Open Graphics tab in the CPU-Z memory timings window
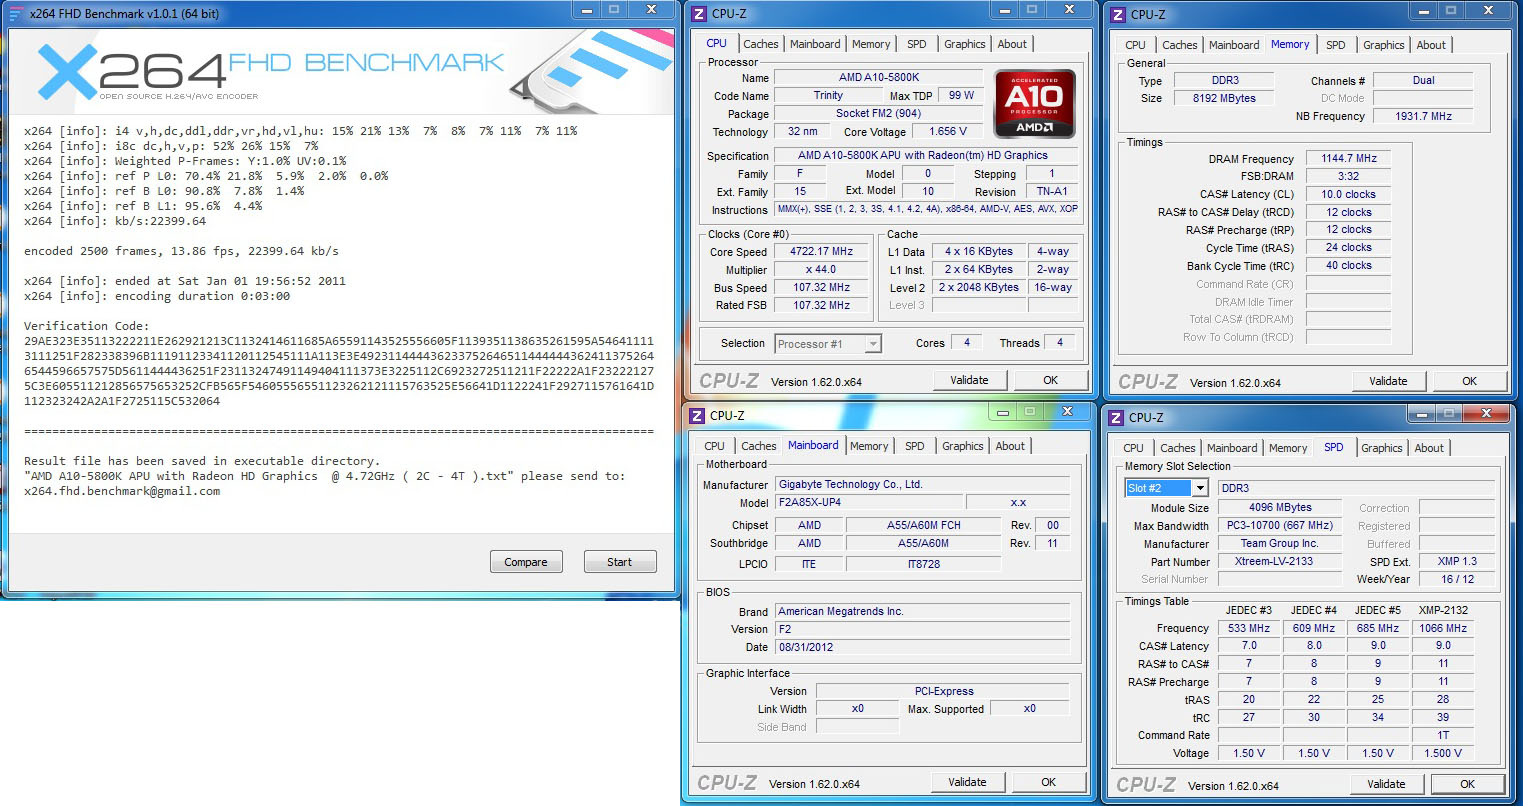 click(1384, 45)
